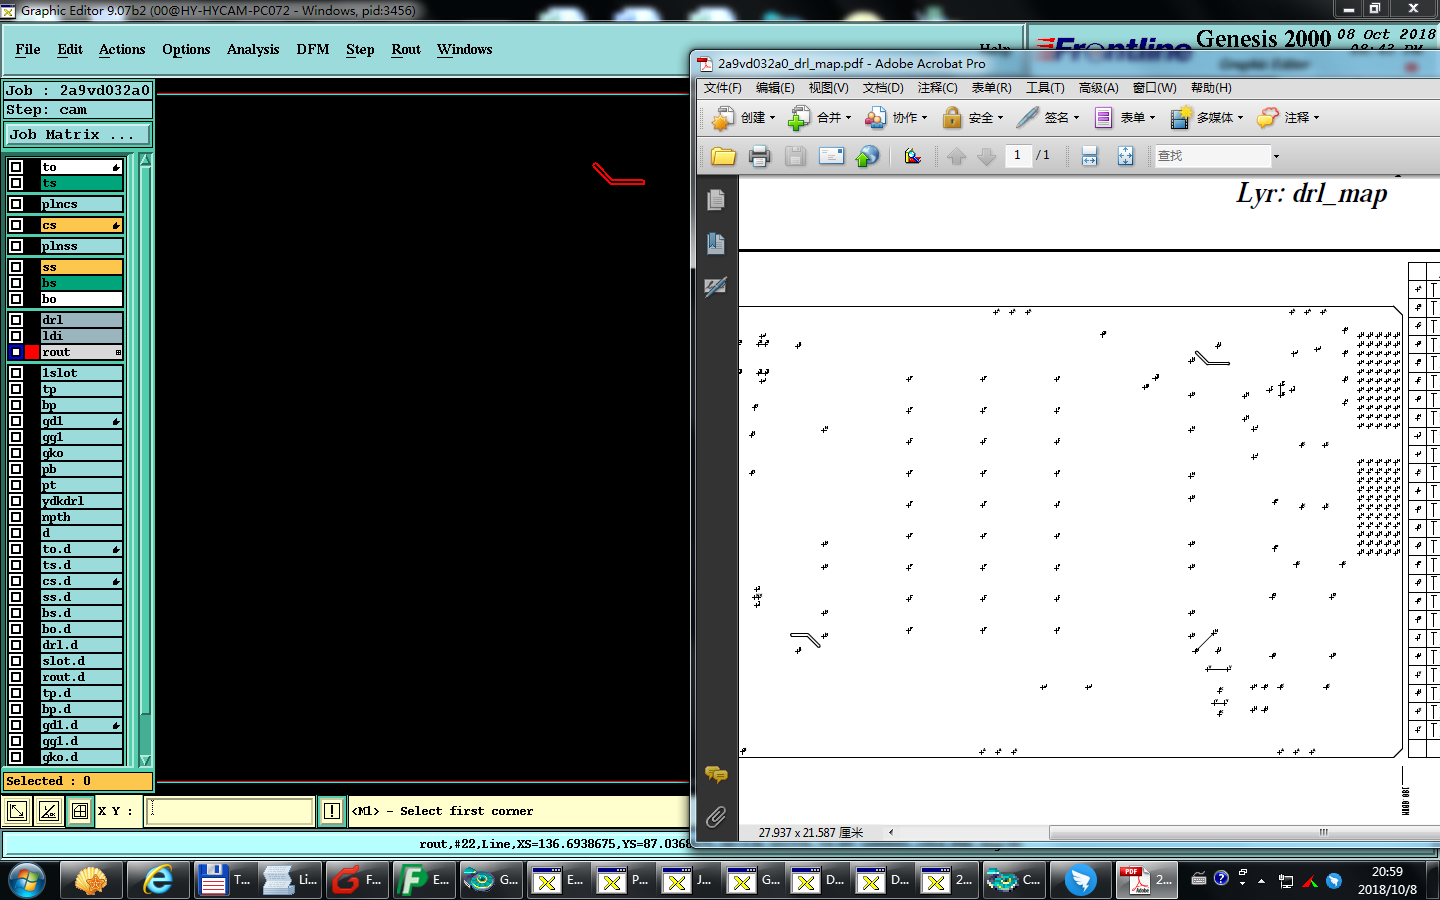Screen dimensions: 1440x900
Task: Click the Sign (签名) pen icon
Action: click(x=1028, y=118)
